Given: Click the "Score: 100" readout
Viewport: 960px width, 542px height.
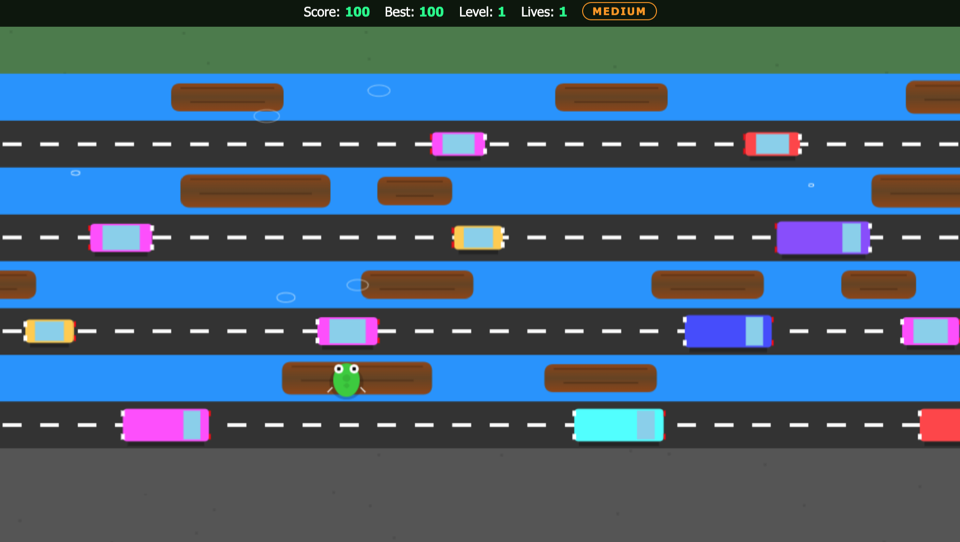Looking at the screenshot, I should pyautogui.click(x=337, y=12).
